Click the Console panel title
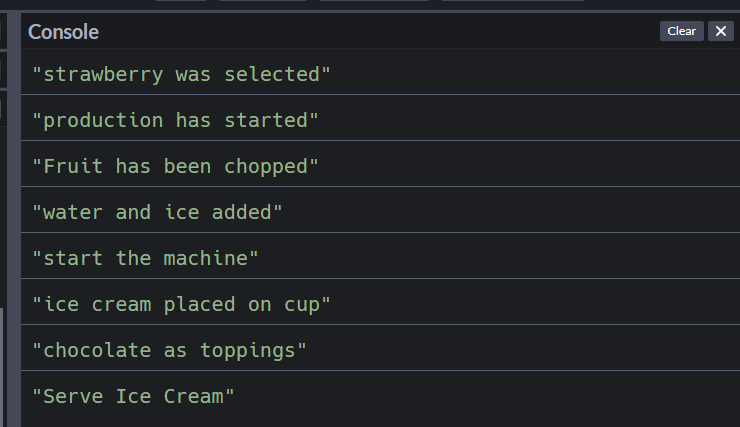This screenshot has width=740, height=427. [x=63, y=32]
